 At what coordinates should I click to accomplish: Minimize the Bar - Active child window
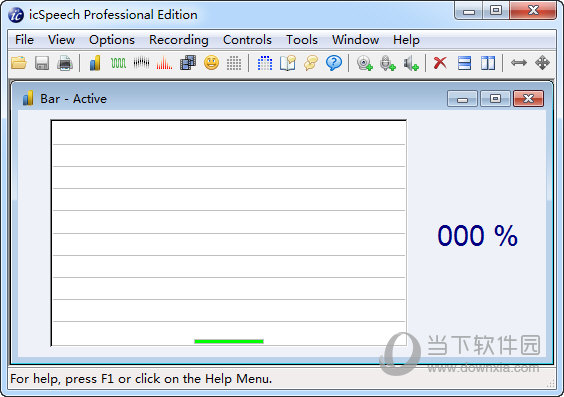pos(463,99)
